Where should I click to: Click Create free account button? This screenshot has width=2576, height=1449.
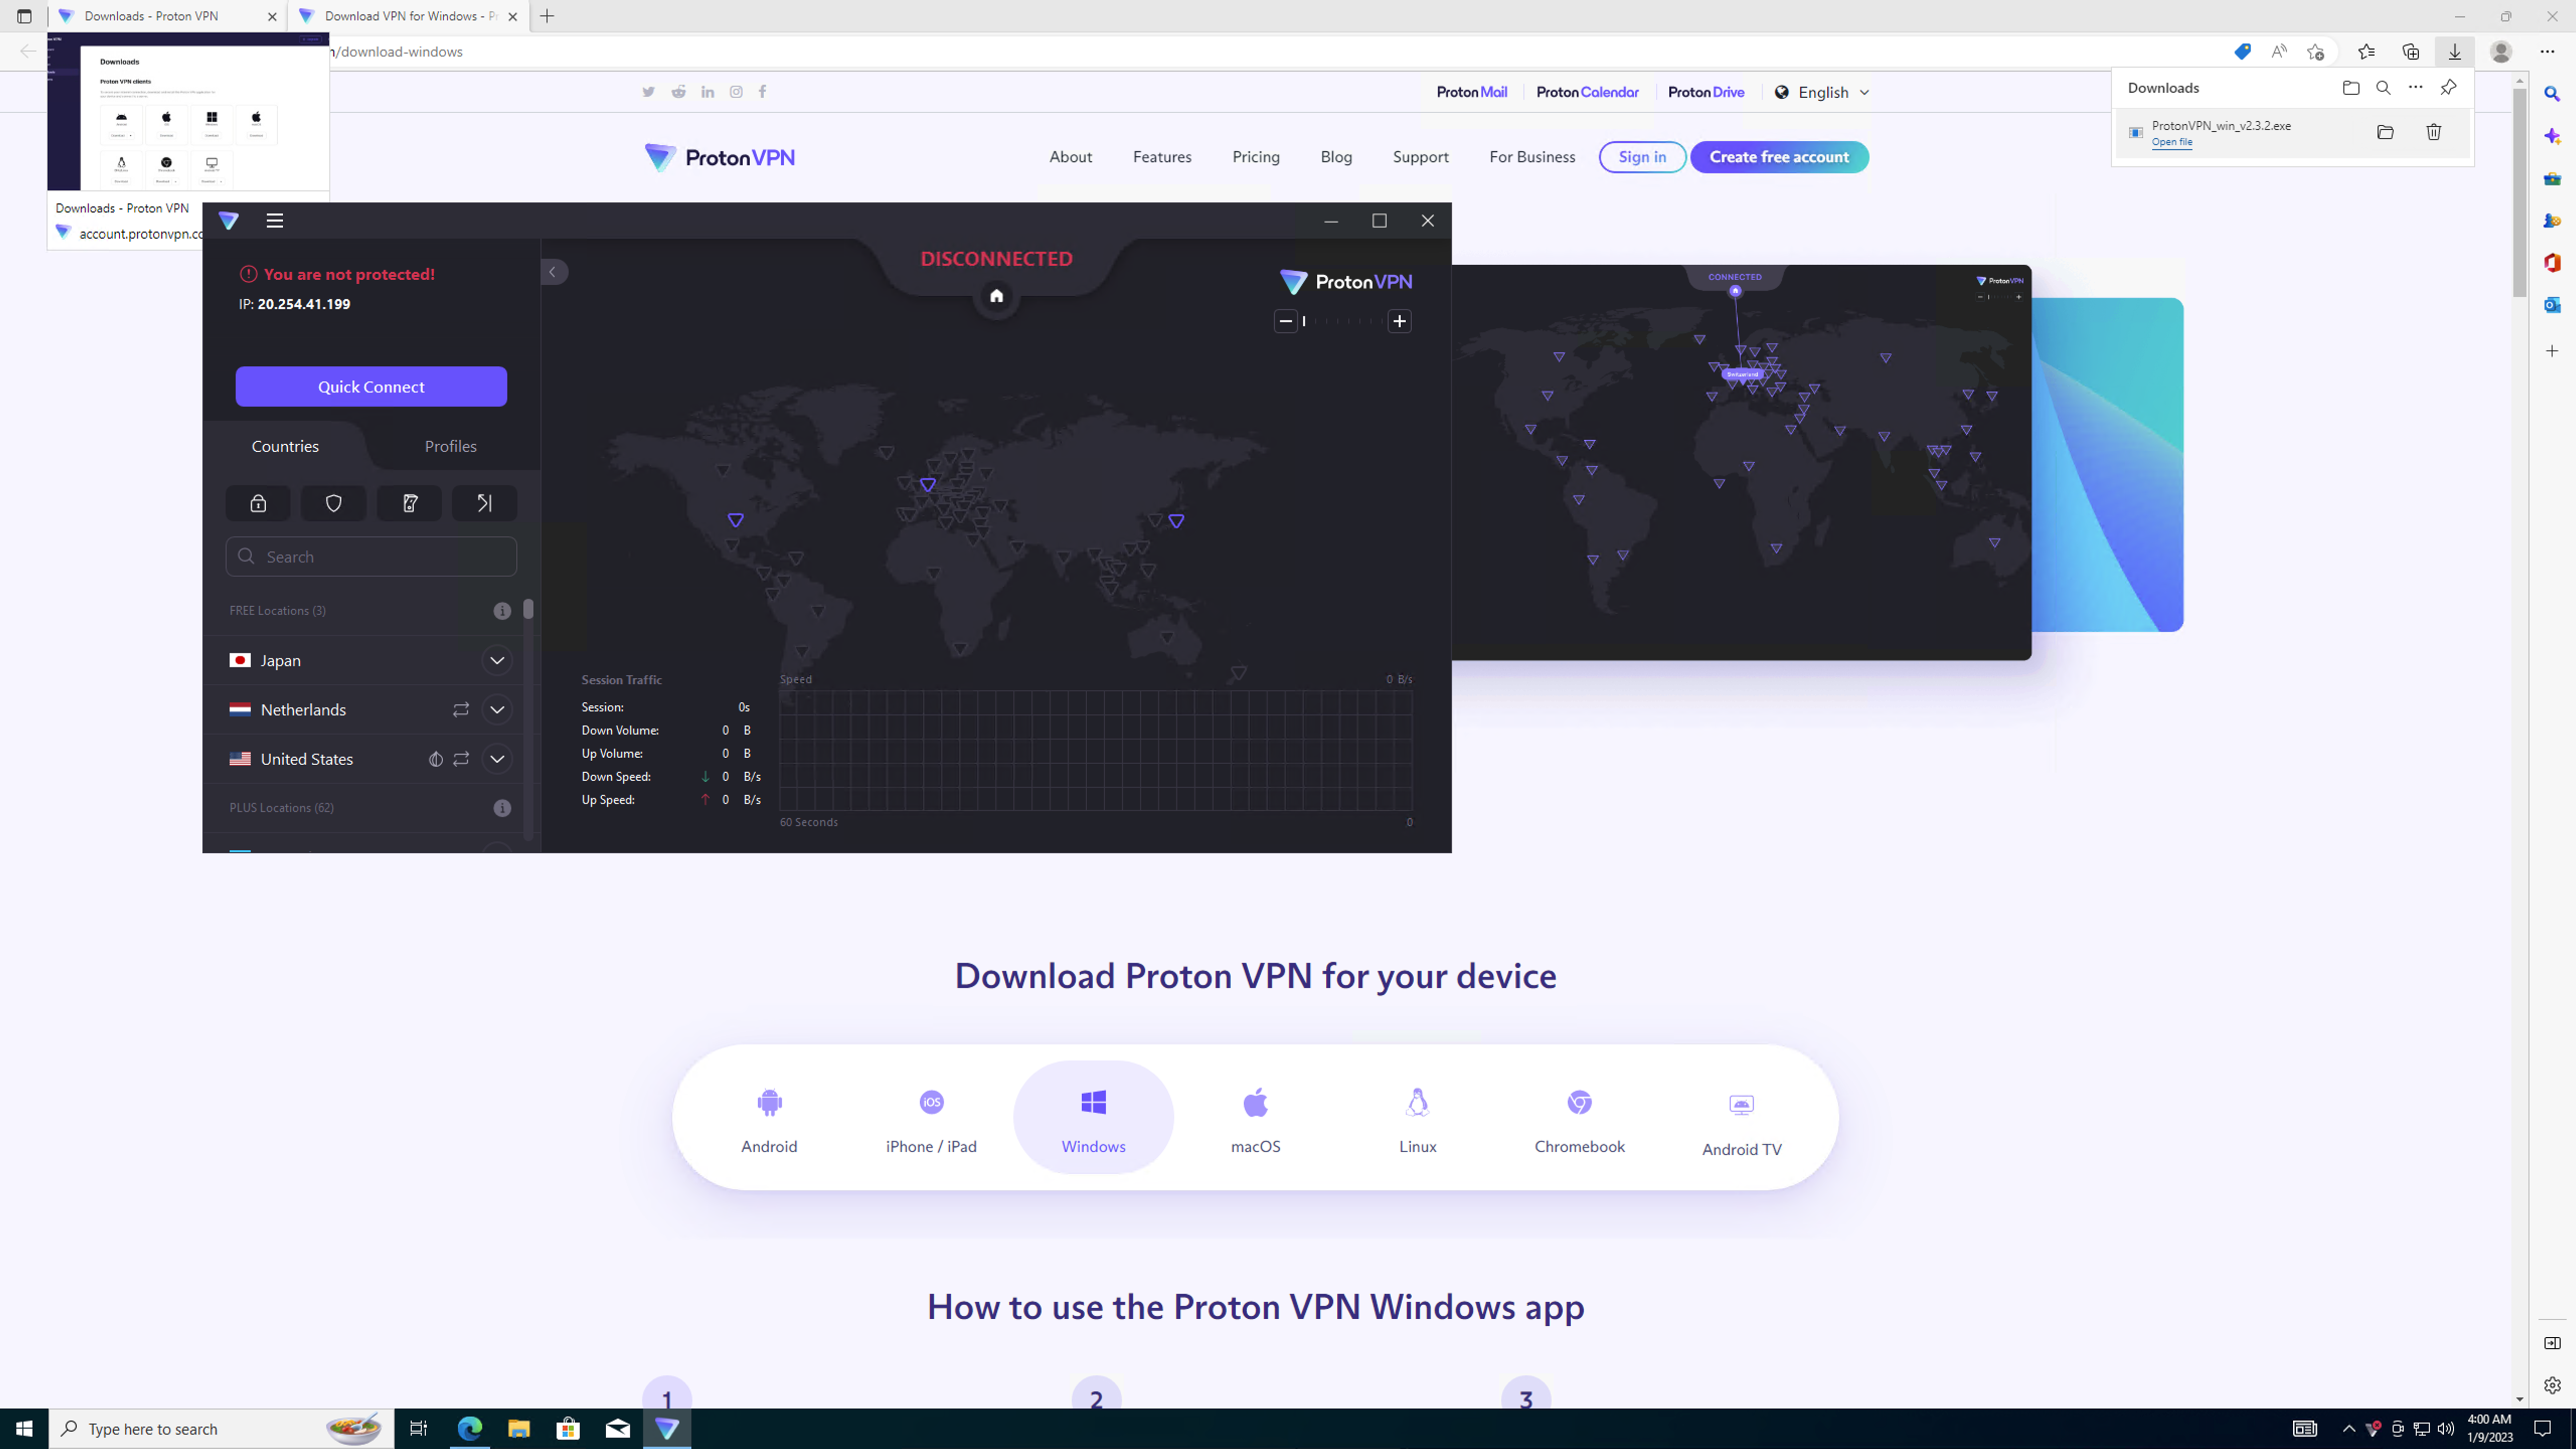(1779, 157)
